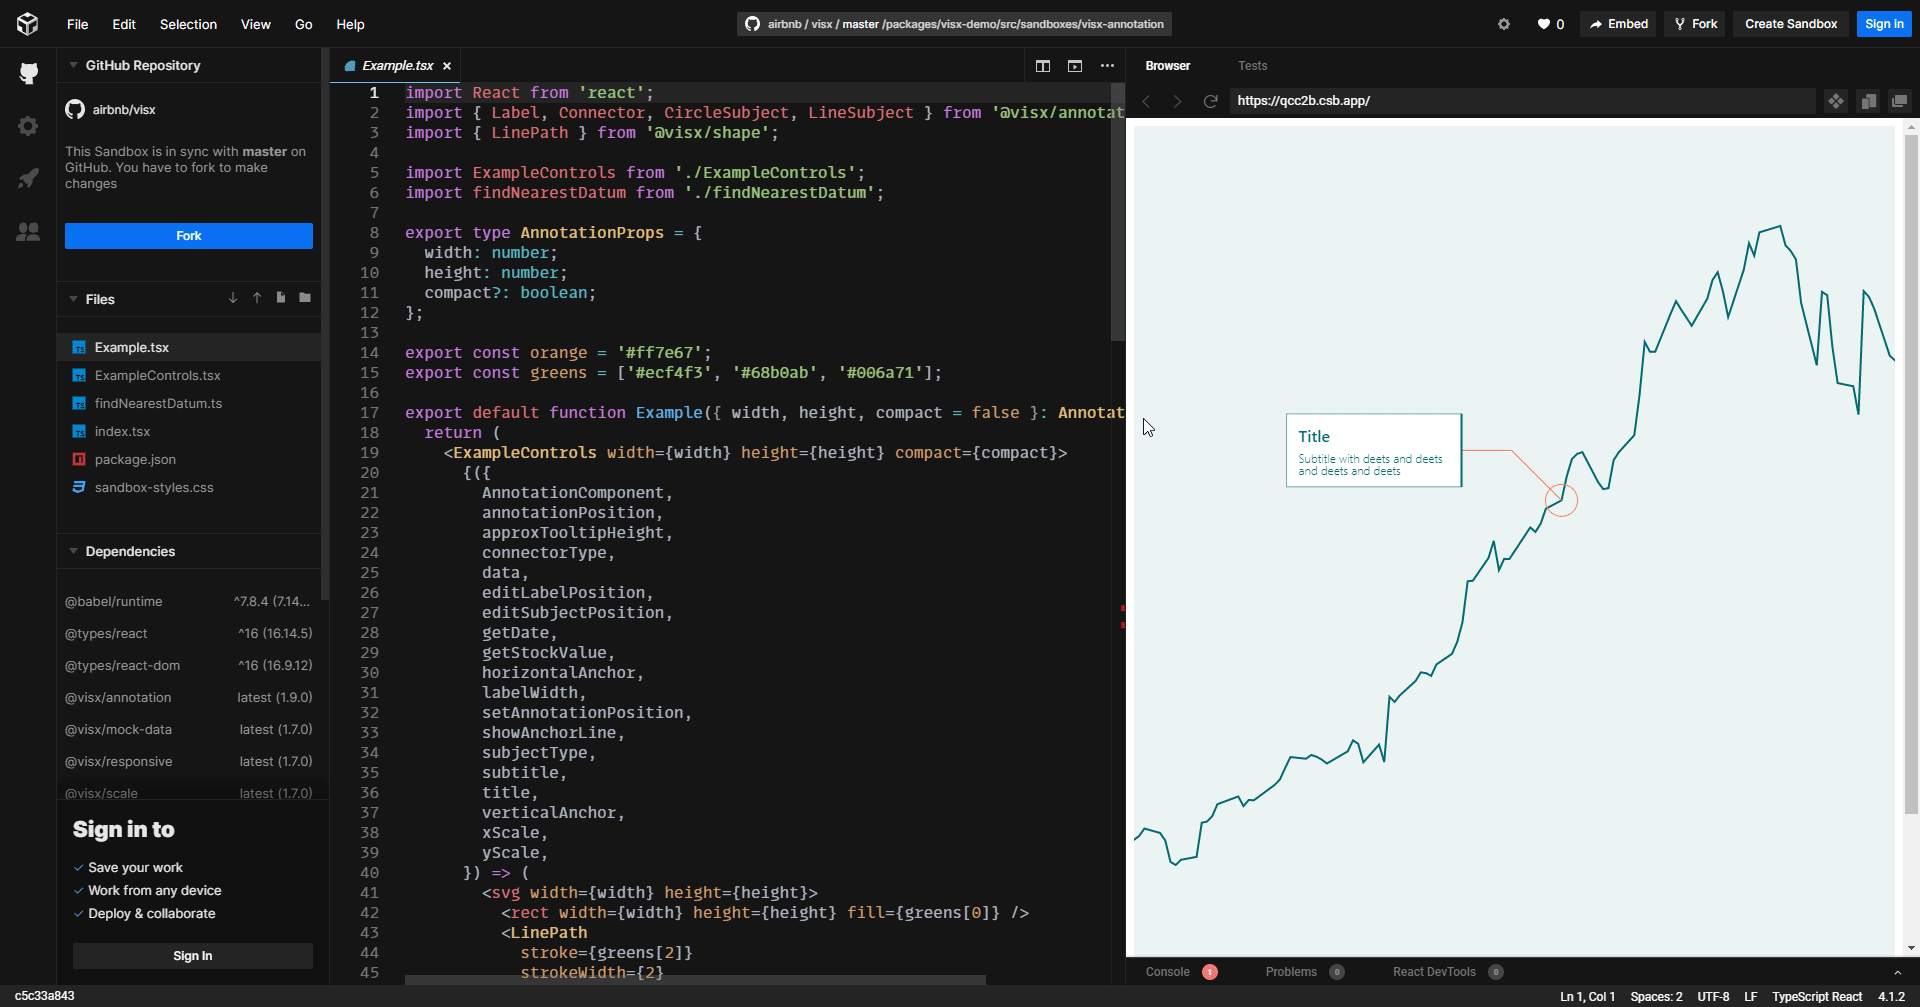This screenshot has width=1920, height=1007.
Task: Export sandbox with the download arrow icon
Action: click(x=233, y=297)
